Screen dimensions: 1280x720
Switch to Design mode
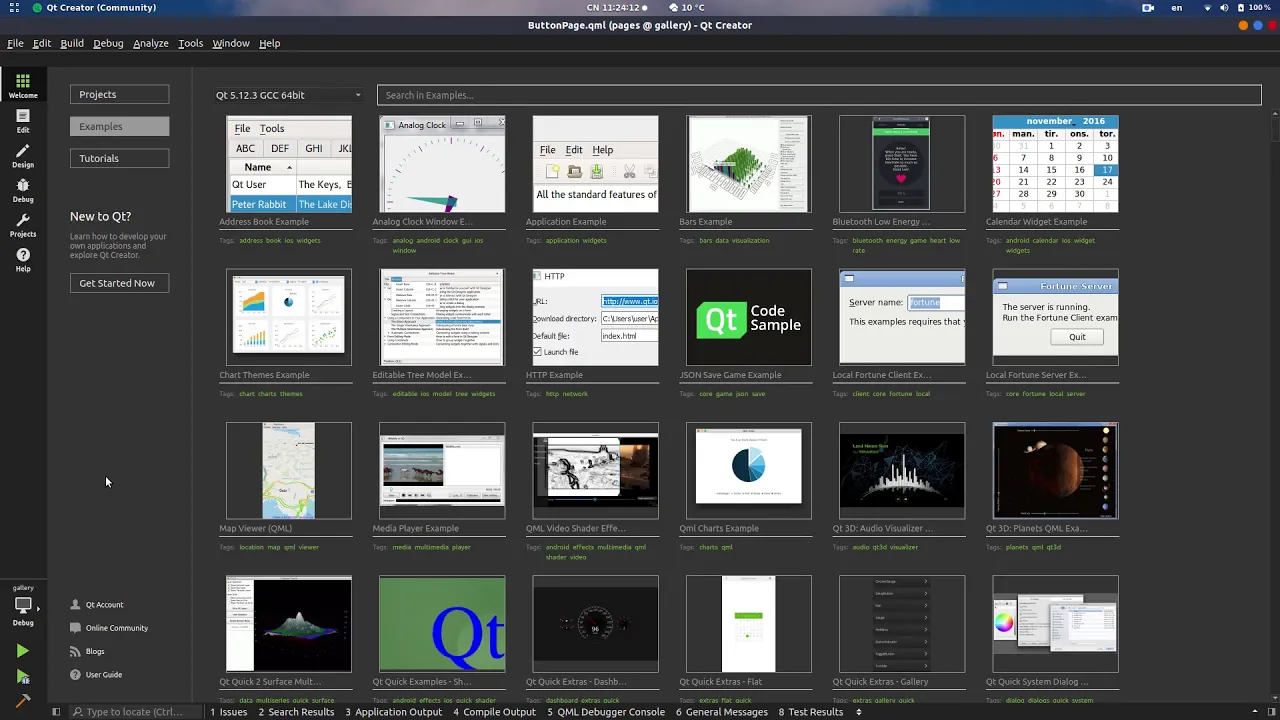click(23, 156)
